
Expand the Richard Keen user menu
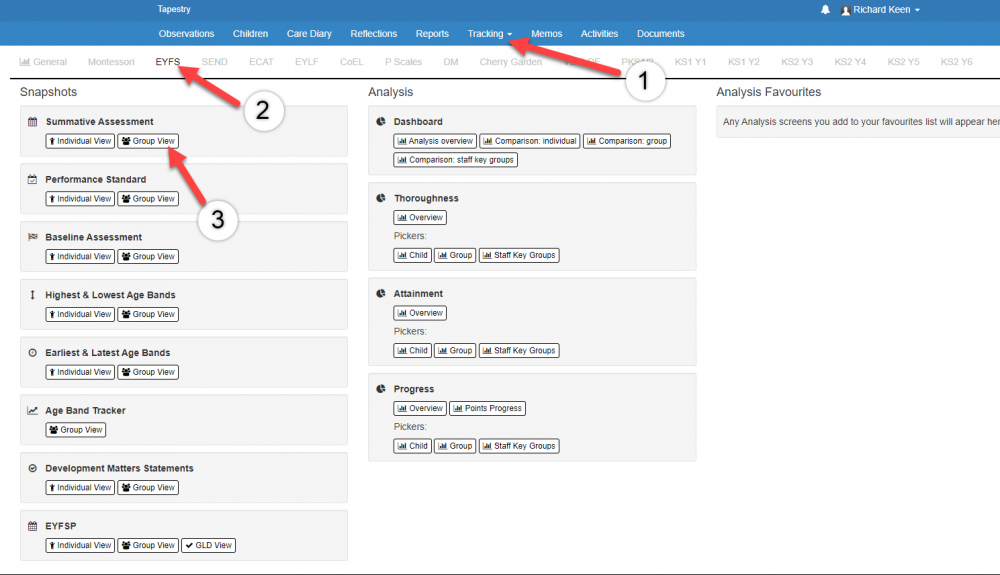880,10
